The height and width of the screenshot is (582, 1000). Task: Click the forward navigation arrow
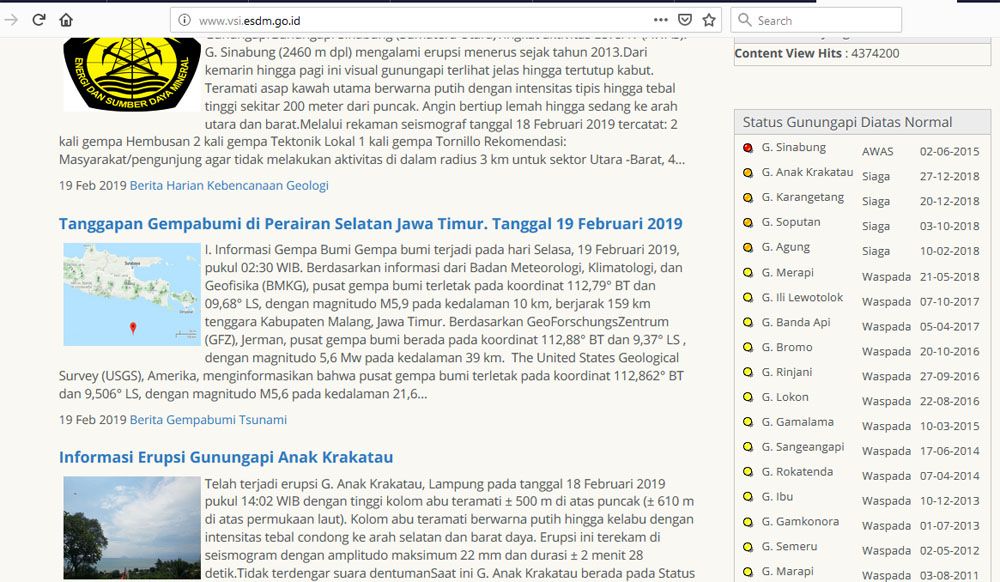[12, 20]
